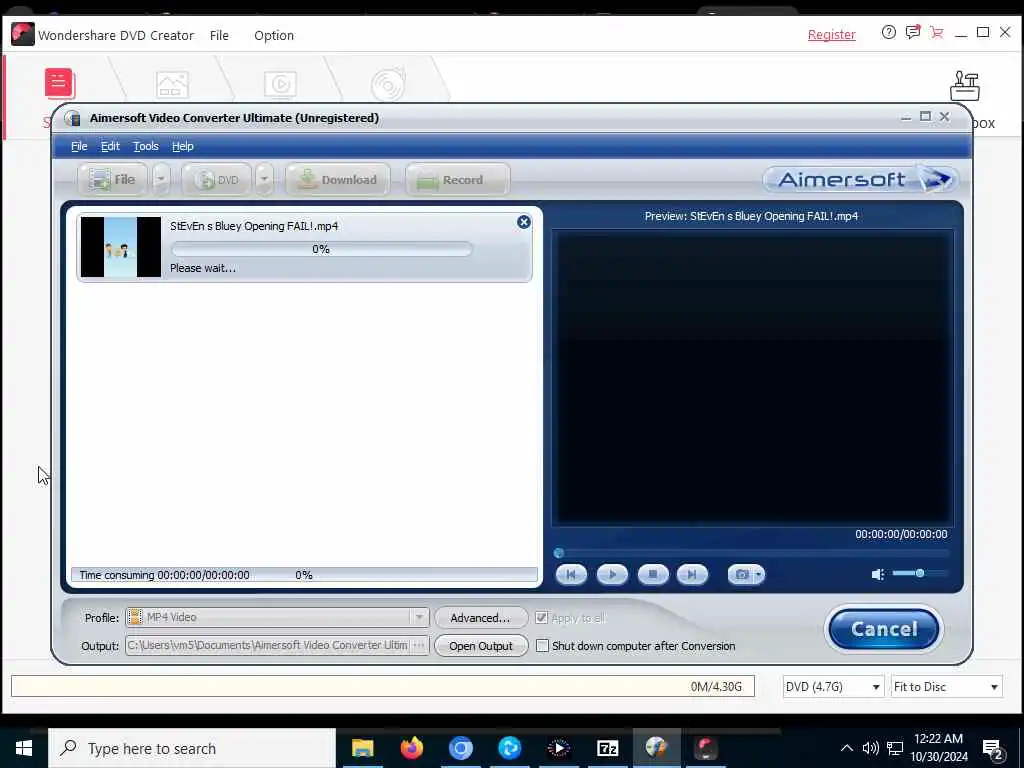Click the file conversion progress bar
This screenshot has width=1024, height=768.
click(x=321, y=249)
